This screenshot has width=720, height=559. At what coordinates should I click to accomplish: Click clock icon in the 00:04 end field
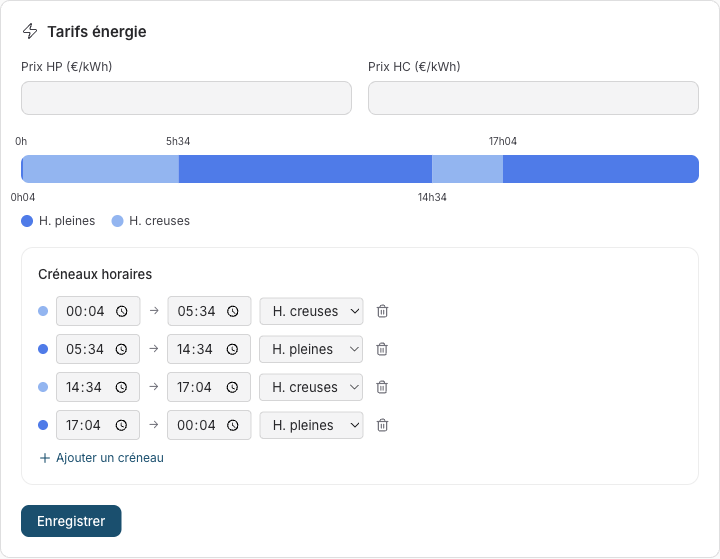(233, 425)
